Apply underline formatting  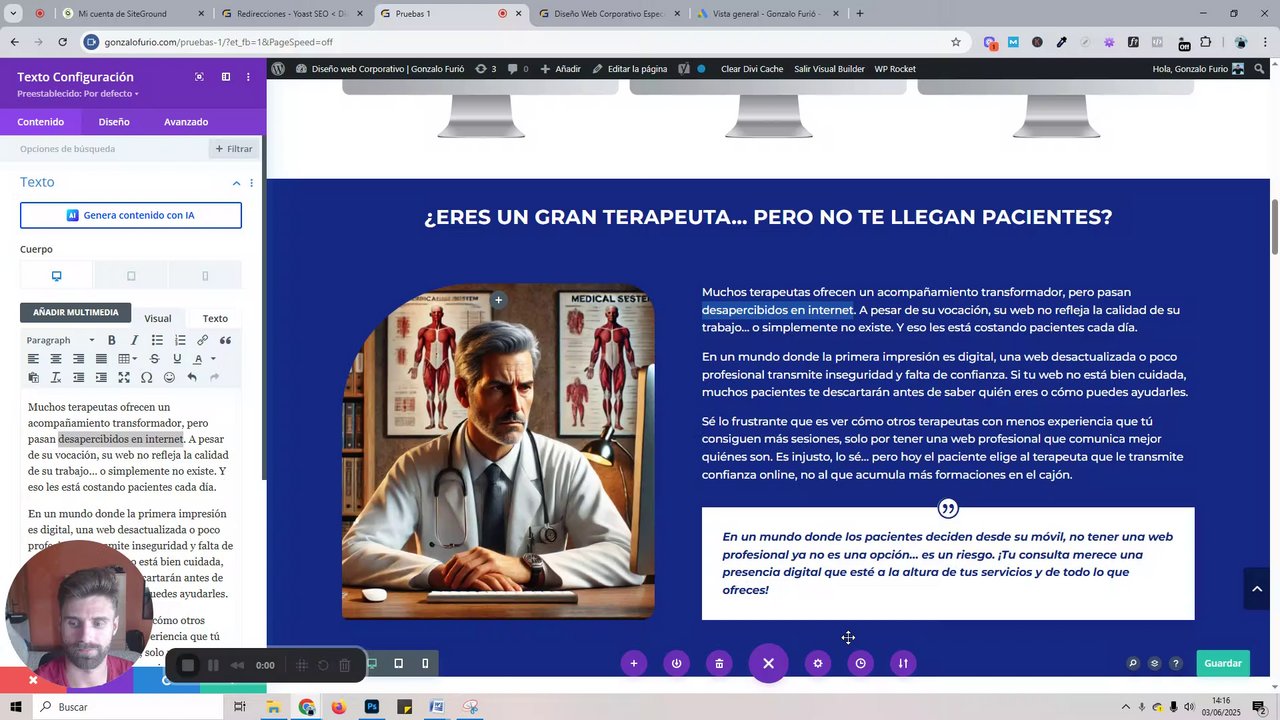[x=177, y=359]
